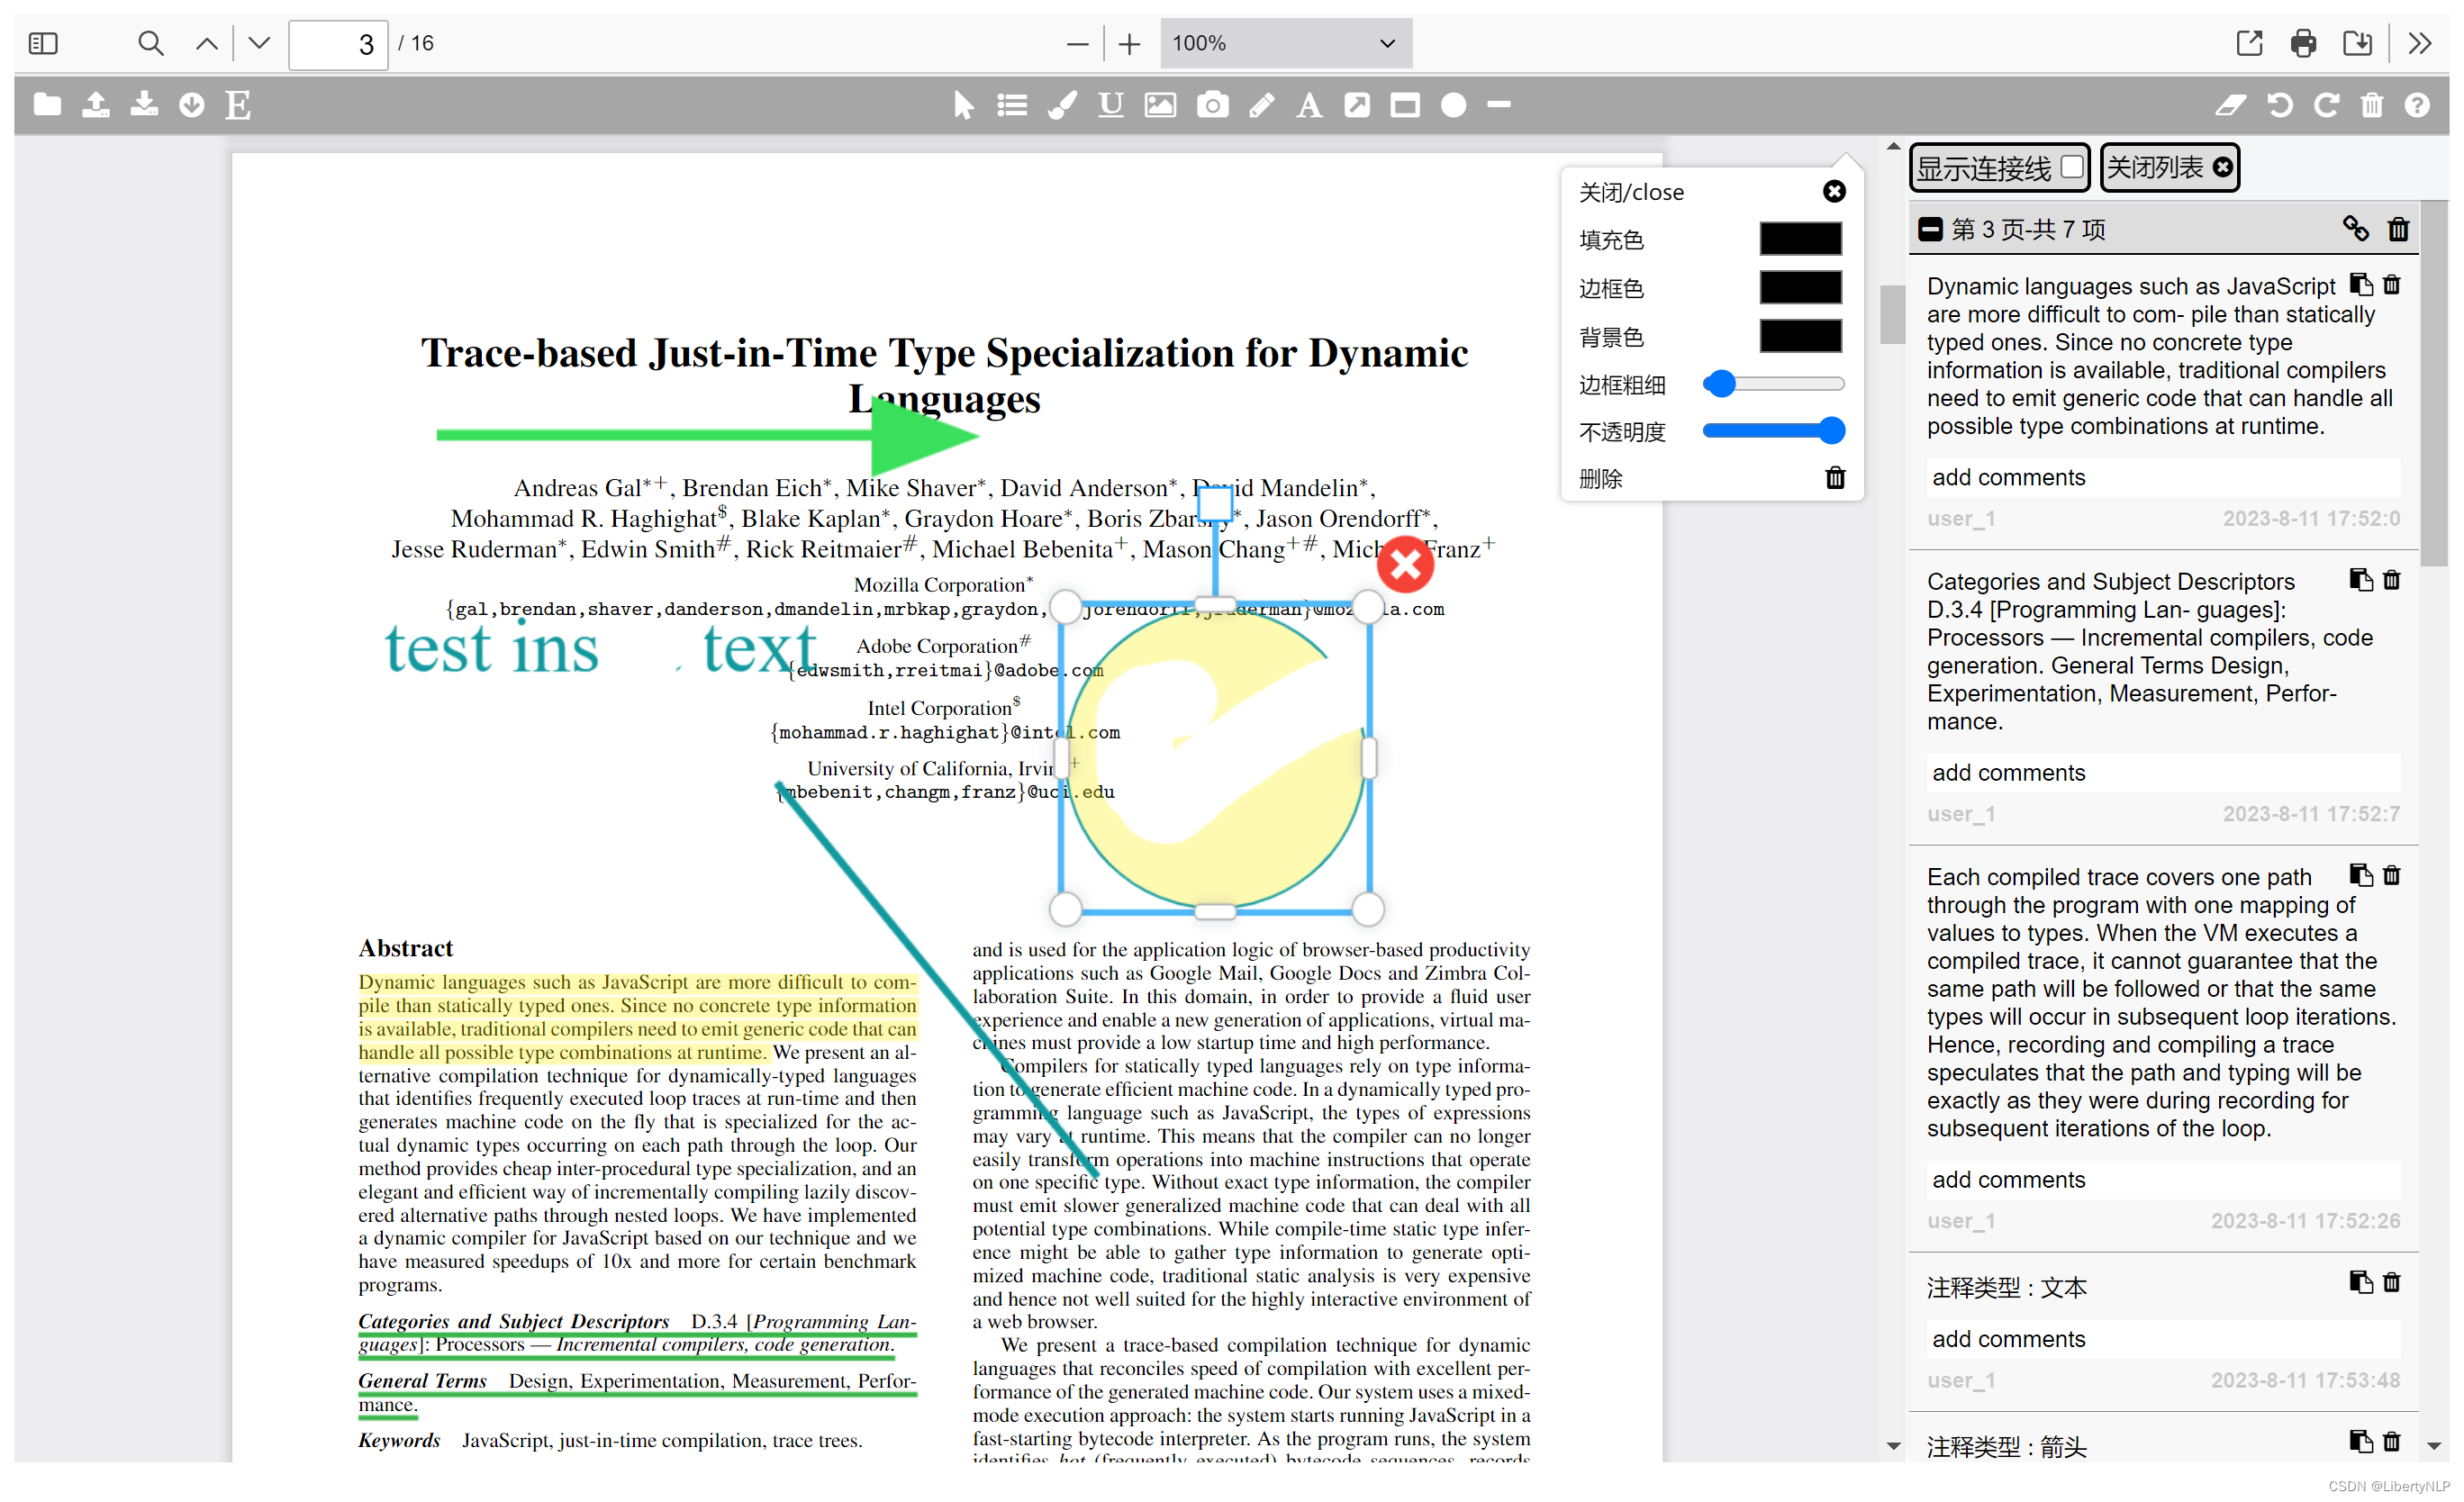Select the text annotation A tool

(x=1308, y=105)
